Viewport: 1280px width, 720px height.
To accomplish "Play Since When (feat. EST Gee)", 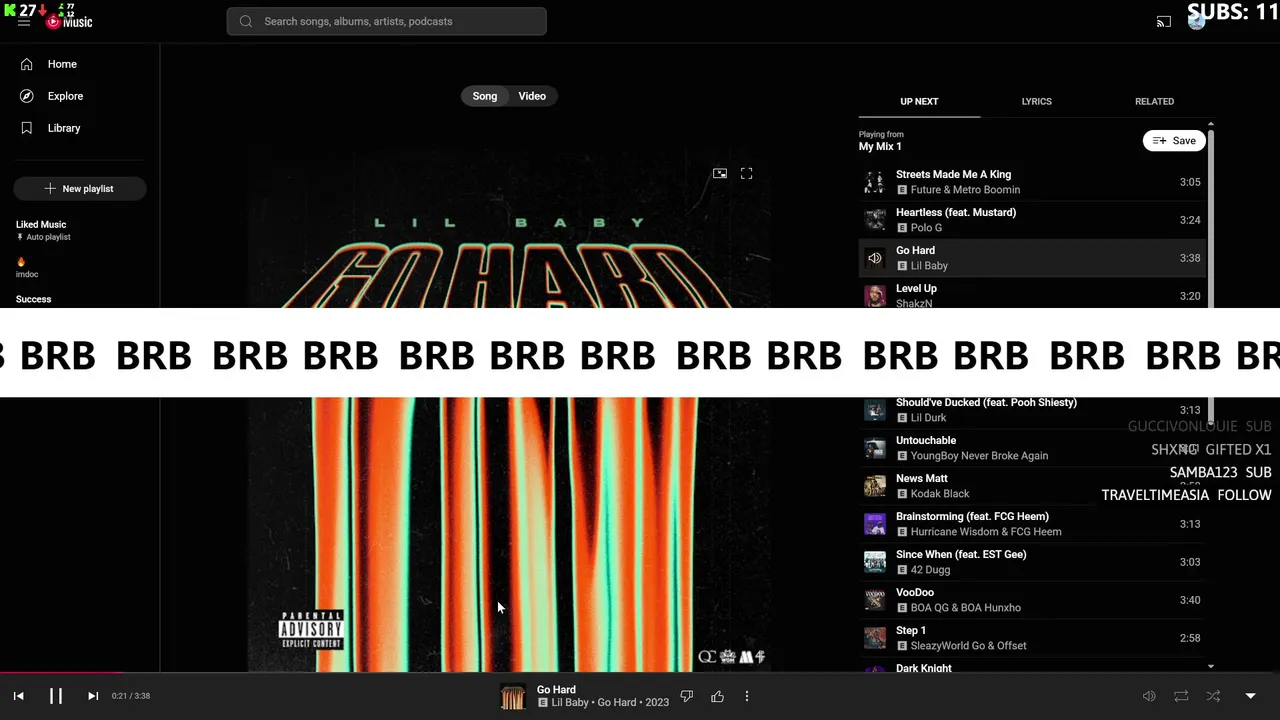I will 1030,562.
